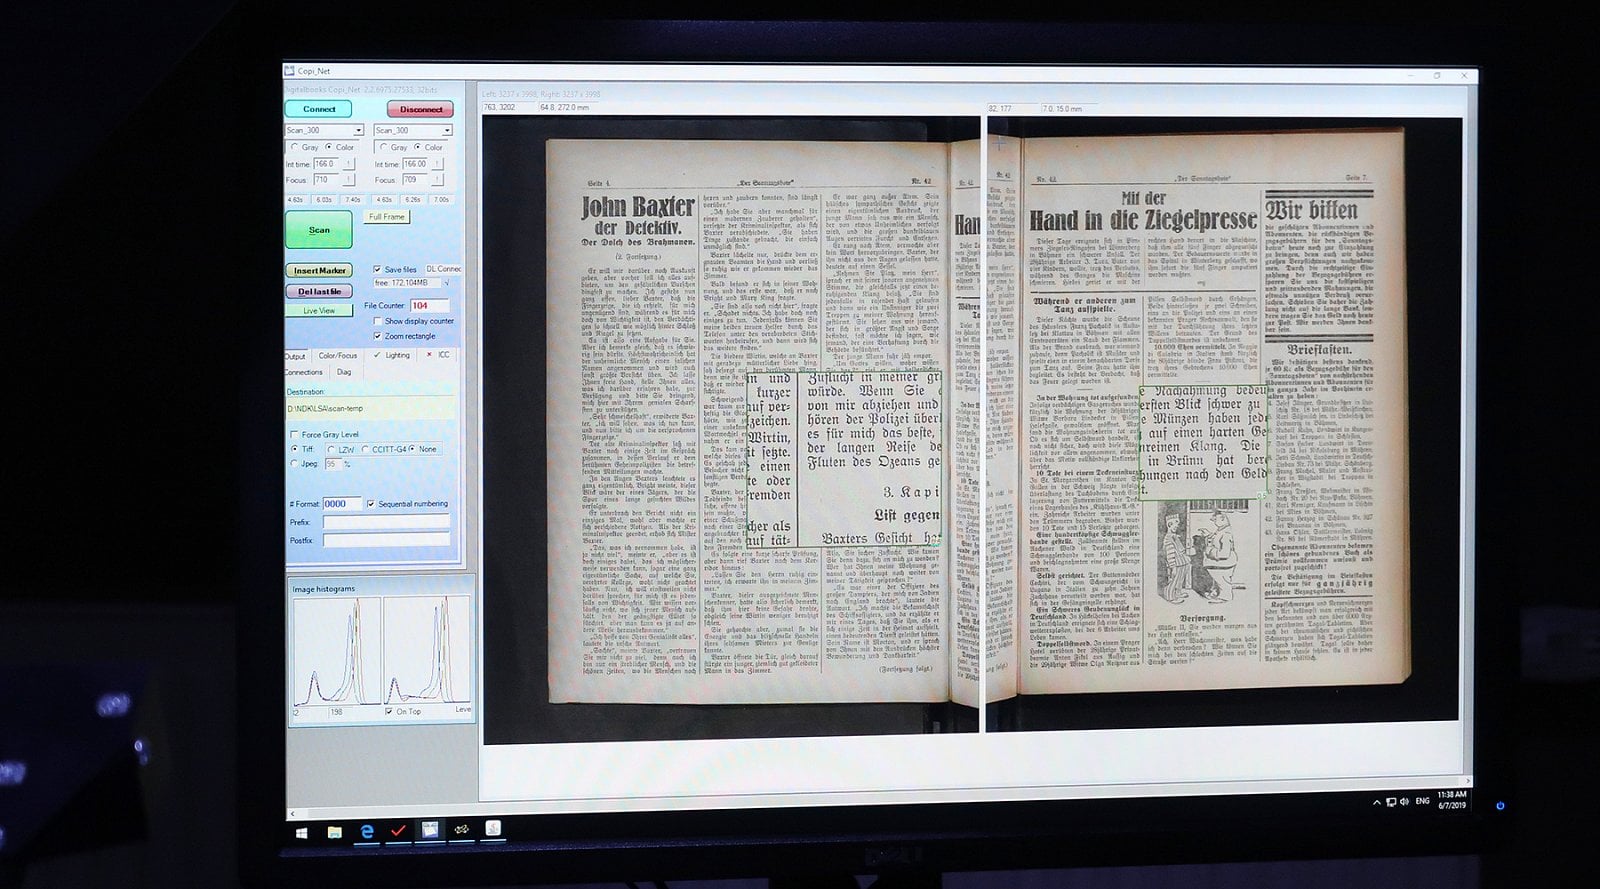Click the right scanned page preview
This screenshot has height=889, width=1600.
pyautogui.click(x=1224, y=425)
